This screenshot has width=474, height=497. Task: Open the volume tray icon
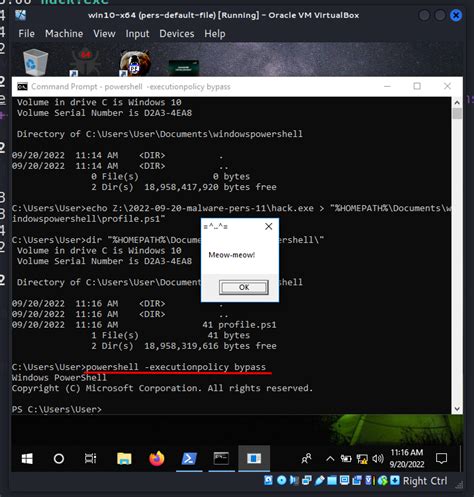coord(378,459)
